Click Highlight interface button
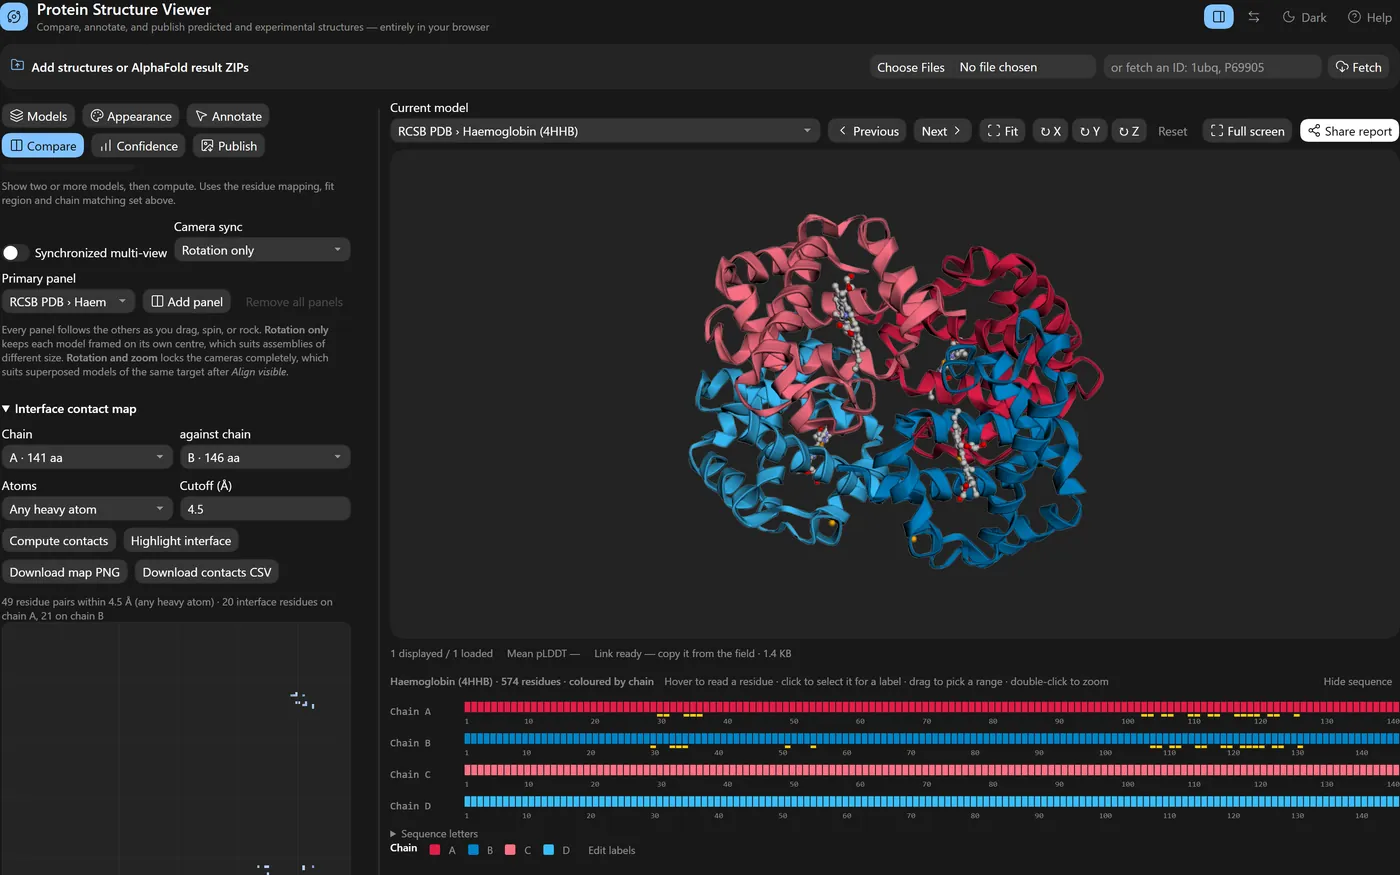 181,541
